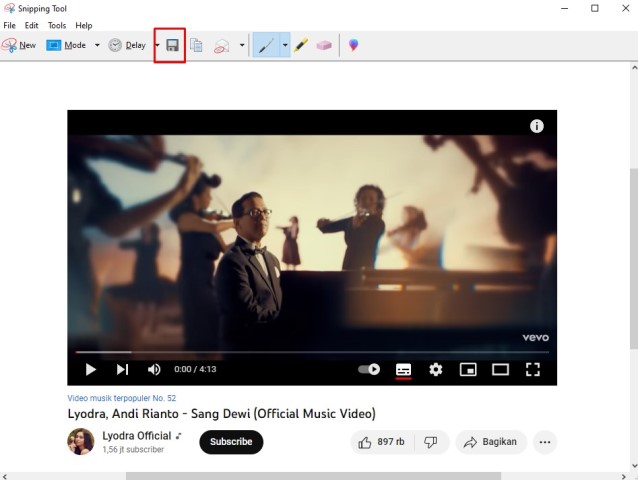Click the Subscribe button
This screenshot has height=480, width=638.
[x=231, y=442]
